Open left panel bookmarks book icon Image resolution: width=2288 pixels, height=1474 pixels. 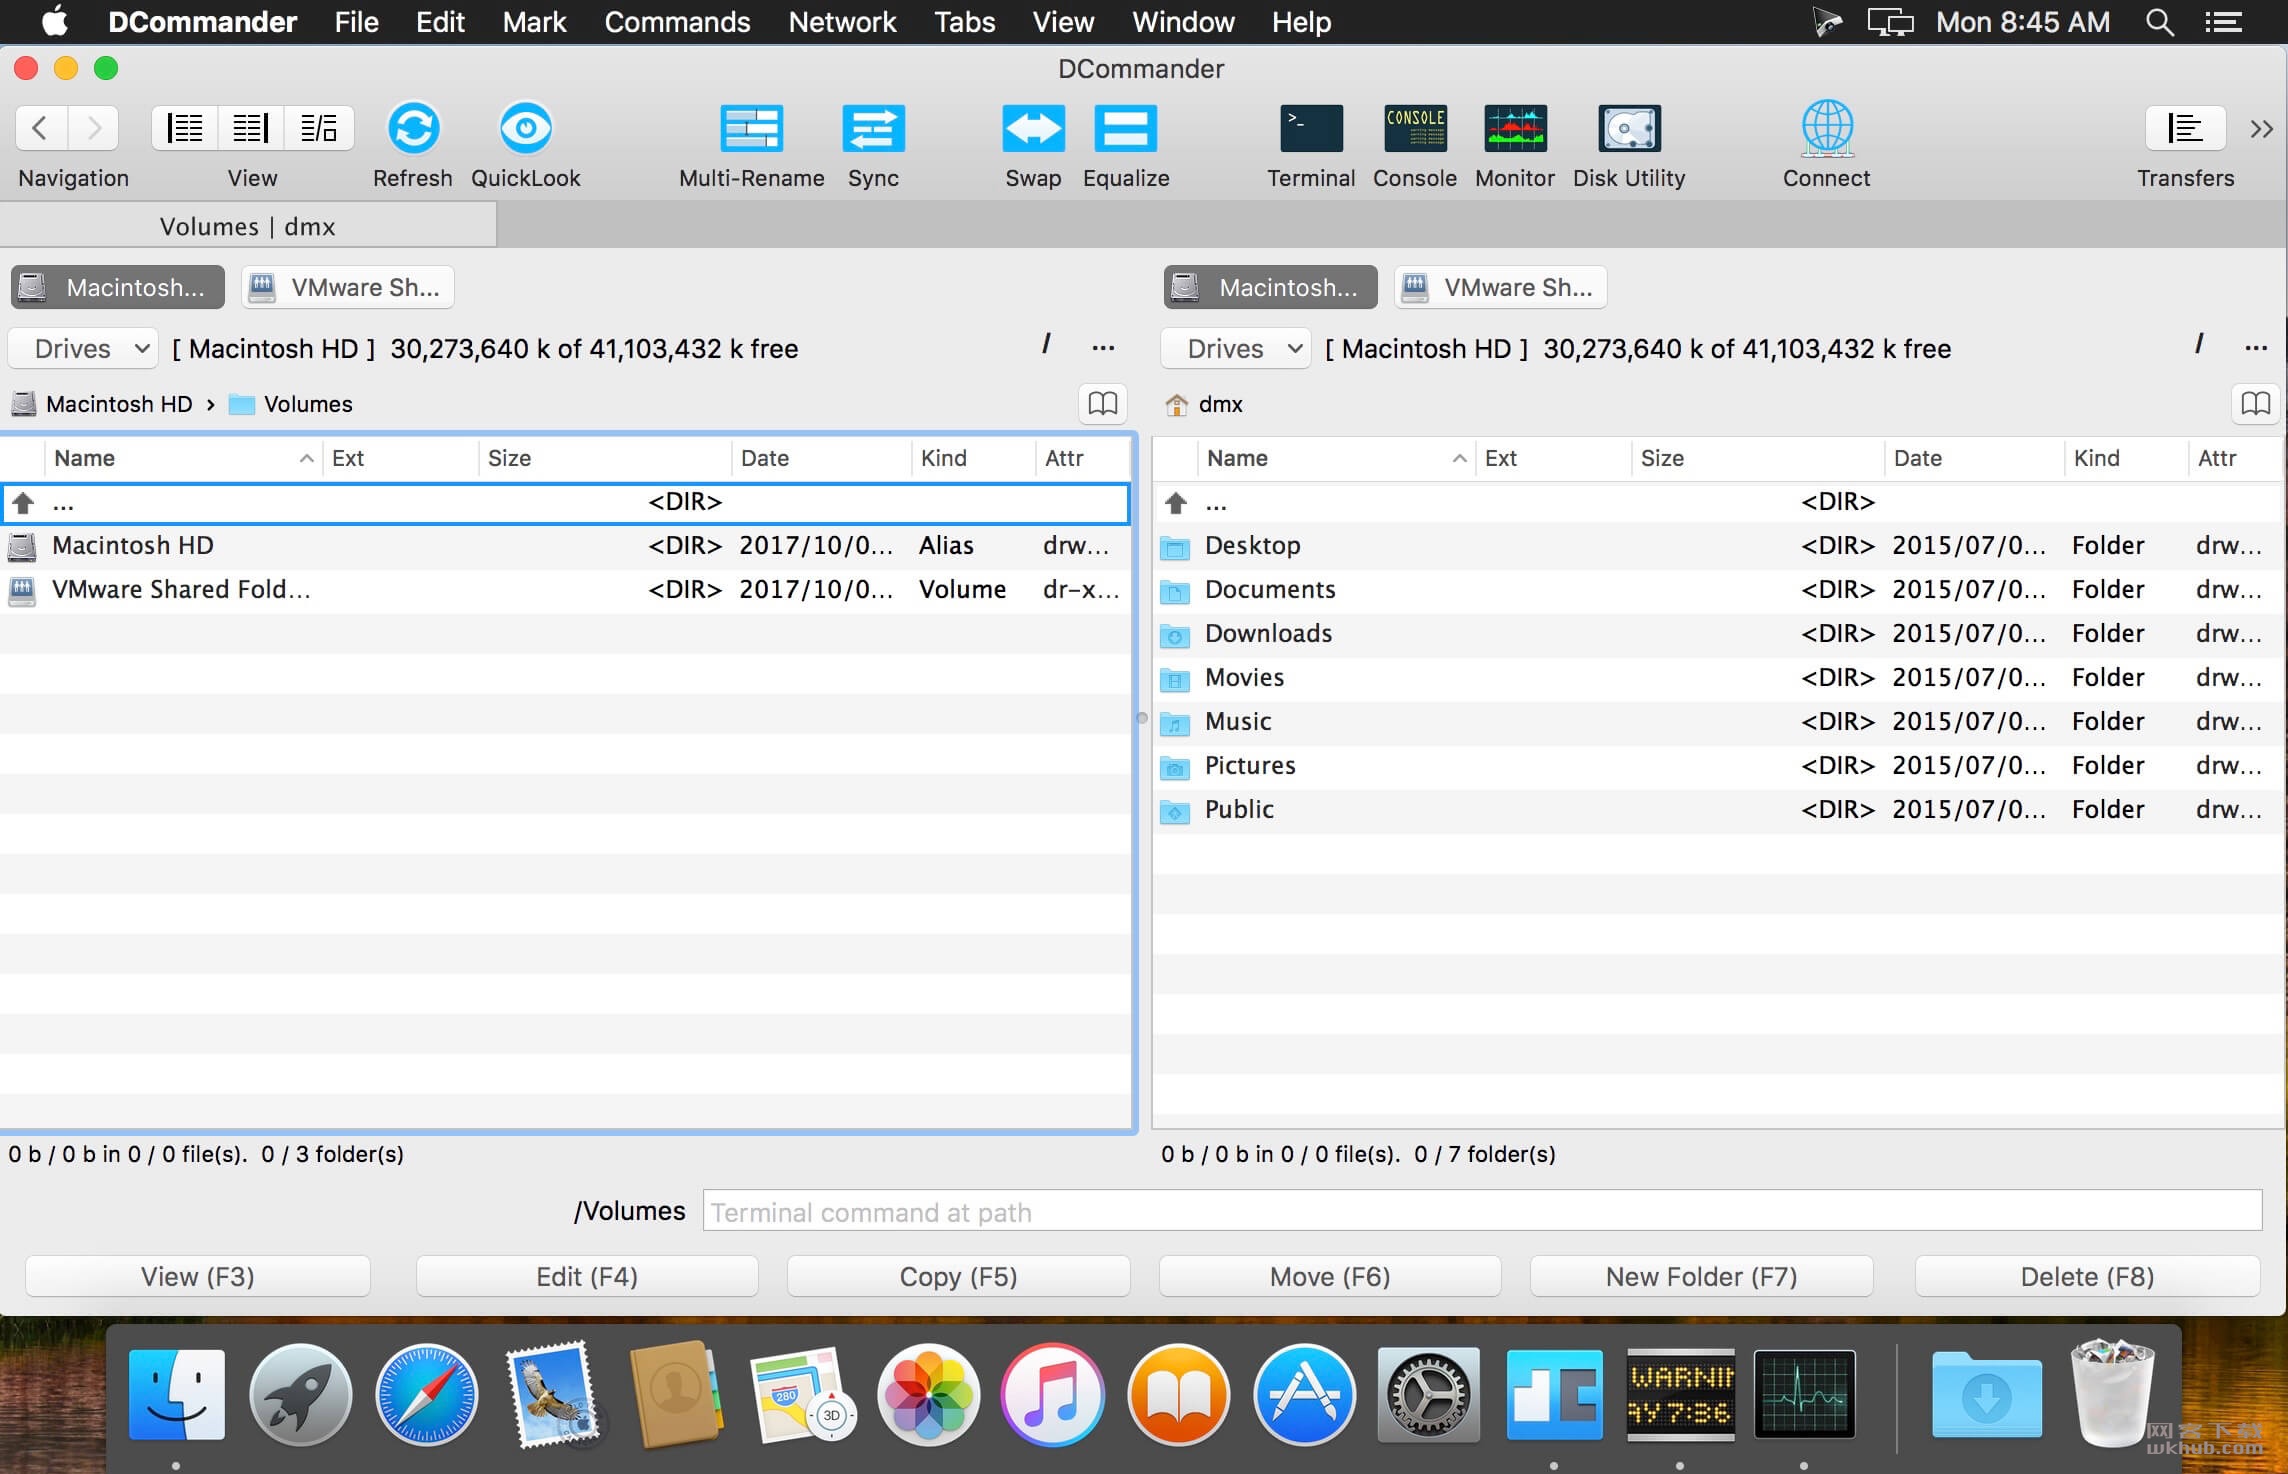1103,403
